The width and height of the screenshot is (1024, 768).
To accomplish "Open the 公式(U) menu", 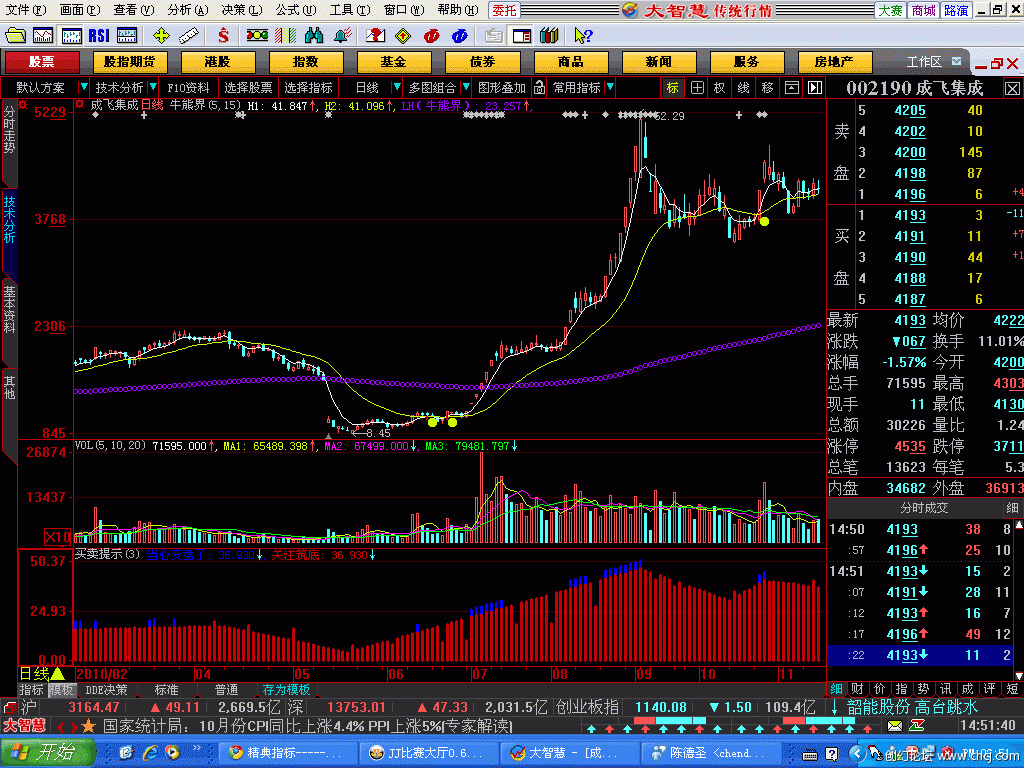I will [295, 10].
